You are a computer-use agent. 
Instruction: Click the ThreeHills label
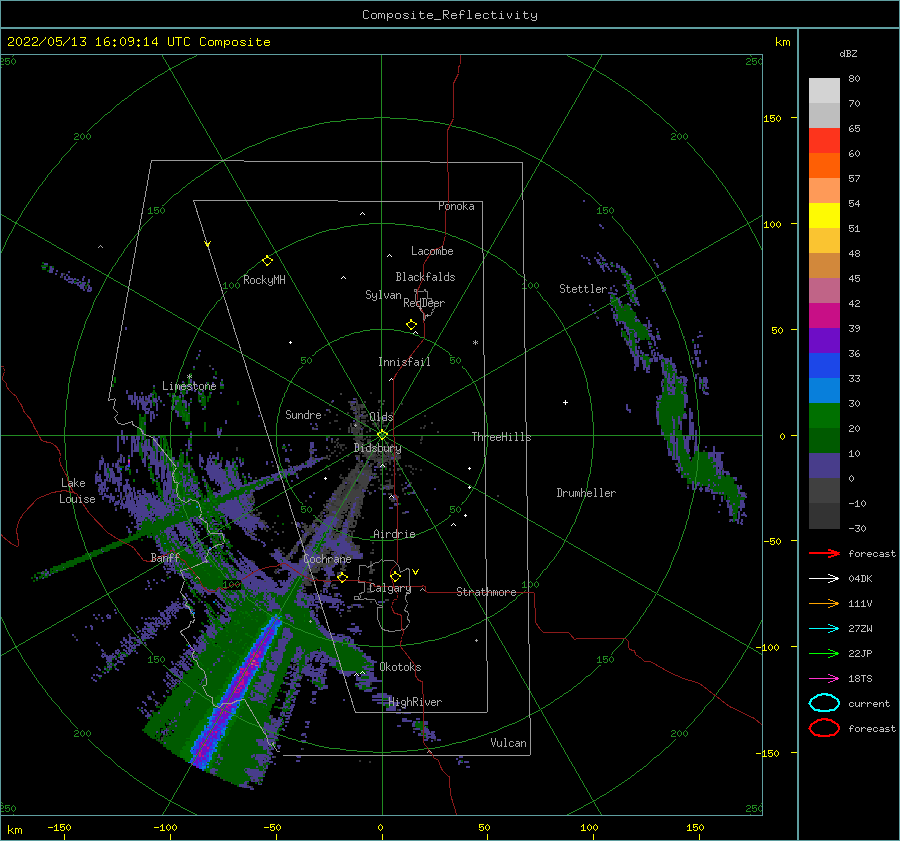point(502,437)
